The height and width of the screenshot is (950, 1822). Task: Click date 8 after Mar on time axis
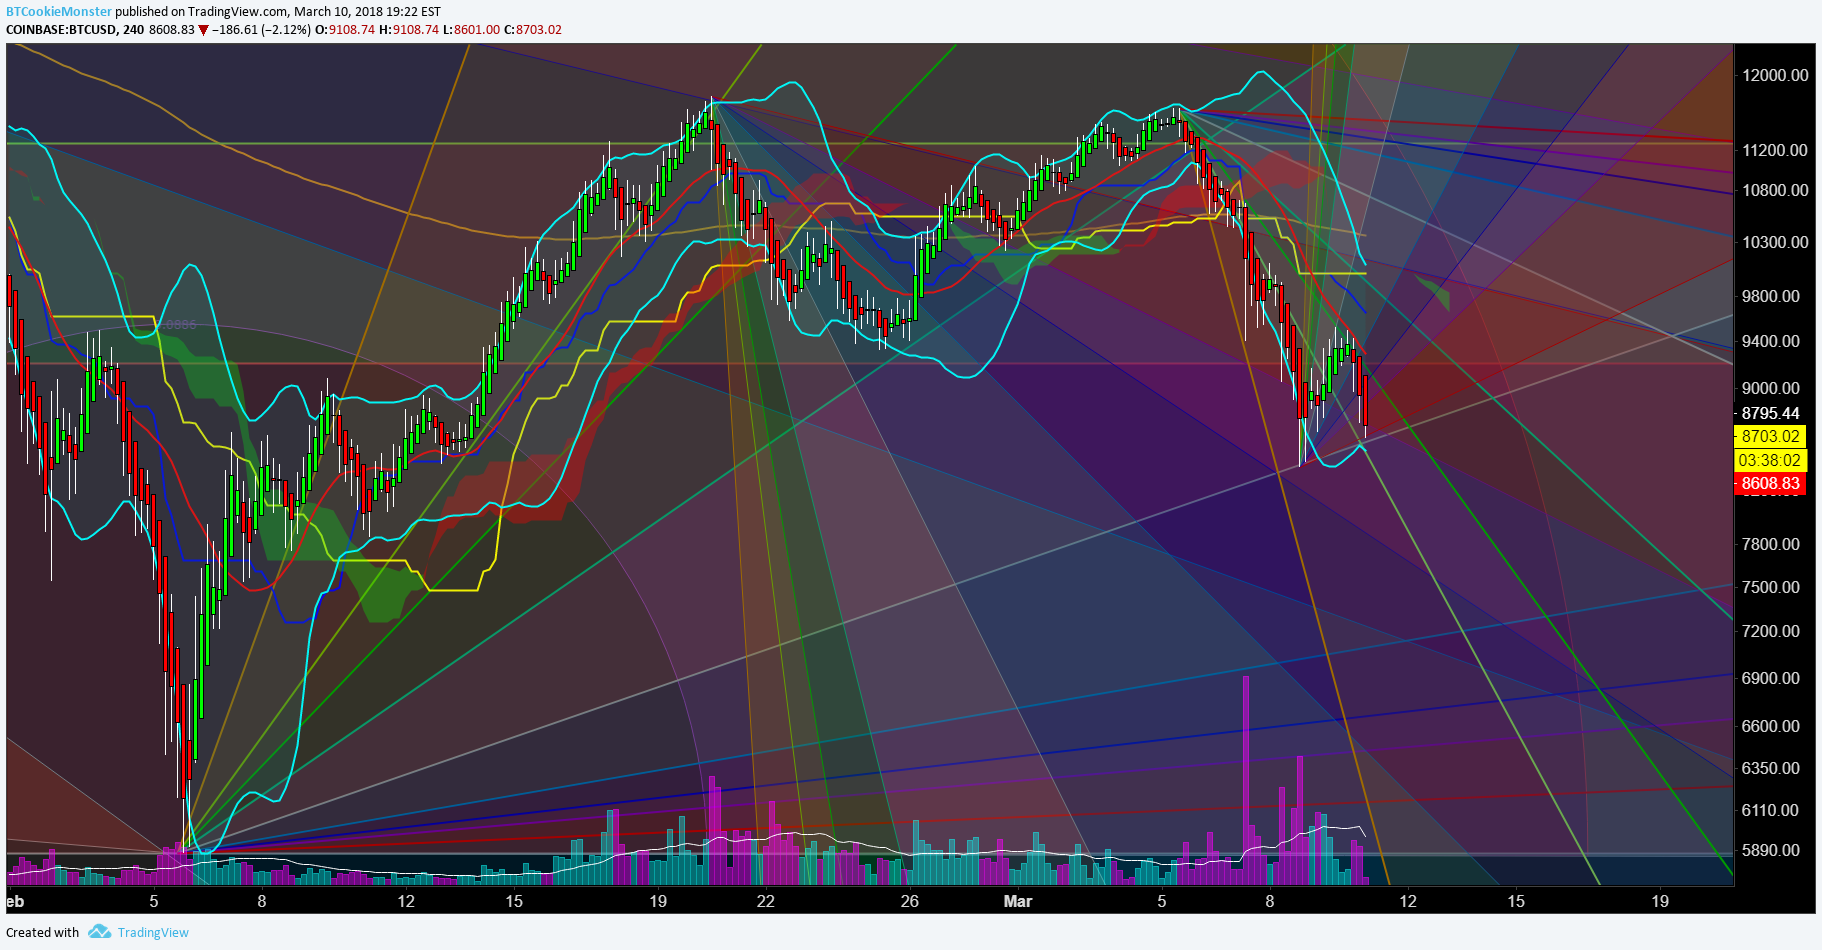click(x=1270, y=901)
